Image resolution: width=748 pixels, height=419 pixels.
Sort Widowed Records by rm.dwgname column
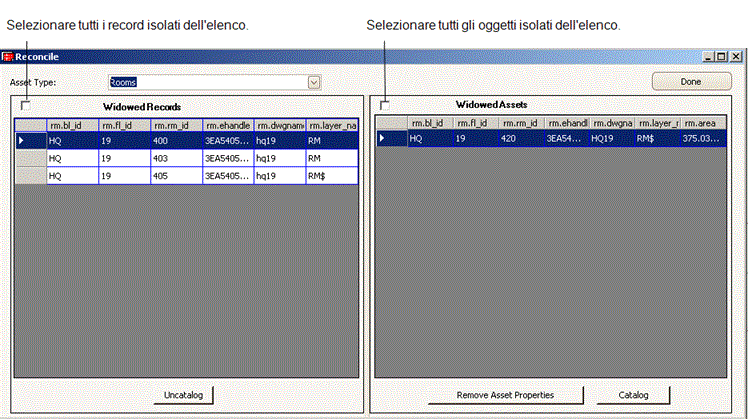280,126
